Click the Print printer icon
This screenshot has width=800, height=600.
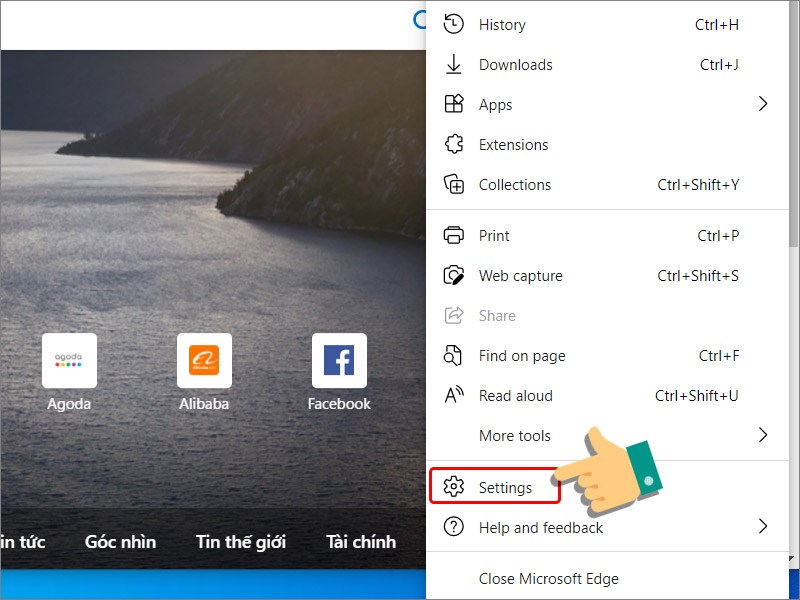pos(454,235)
